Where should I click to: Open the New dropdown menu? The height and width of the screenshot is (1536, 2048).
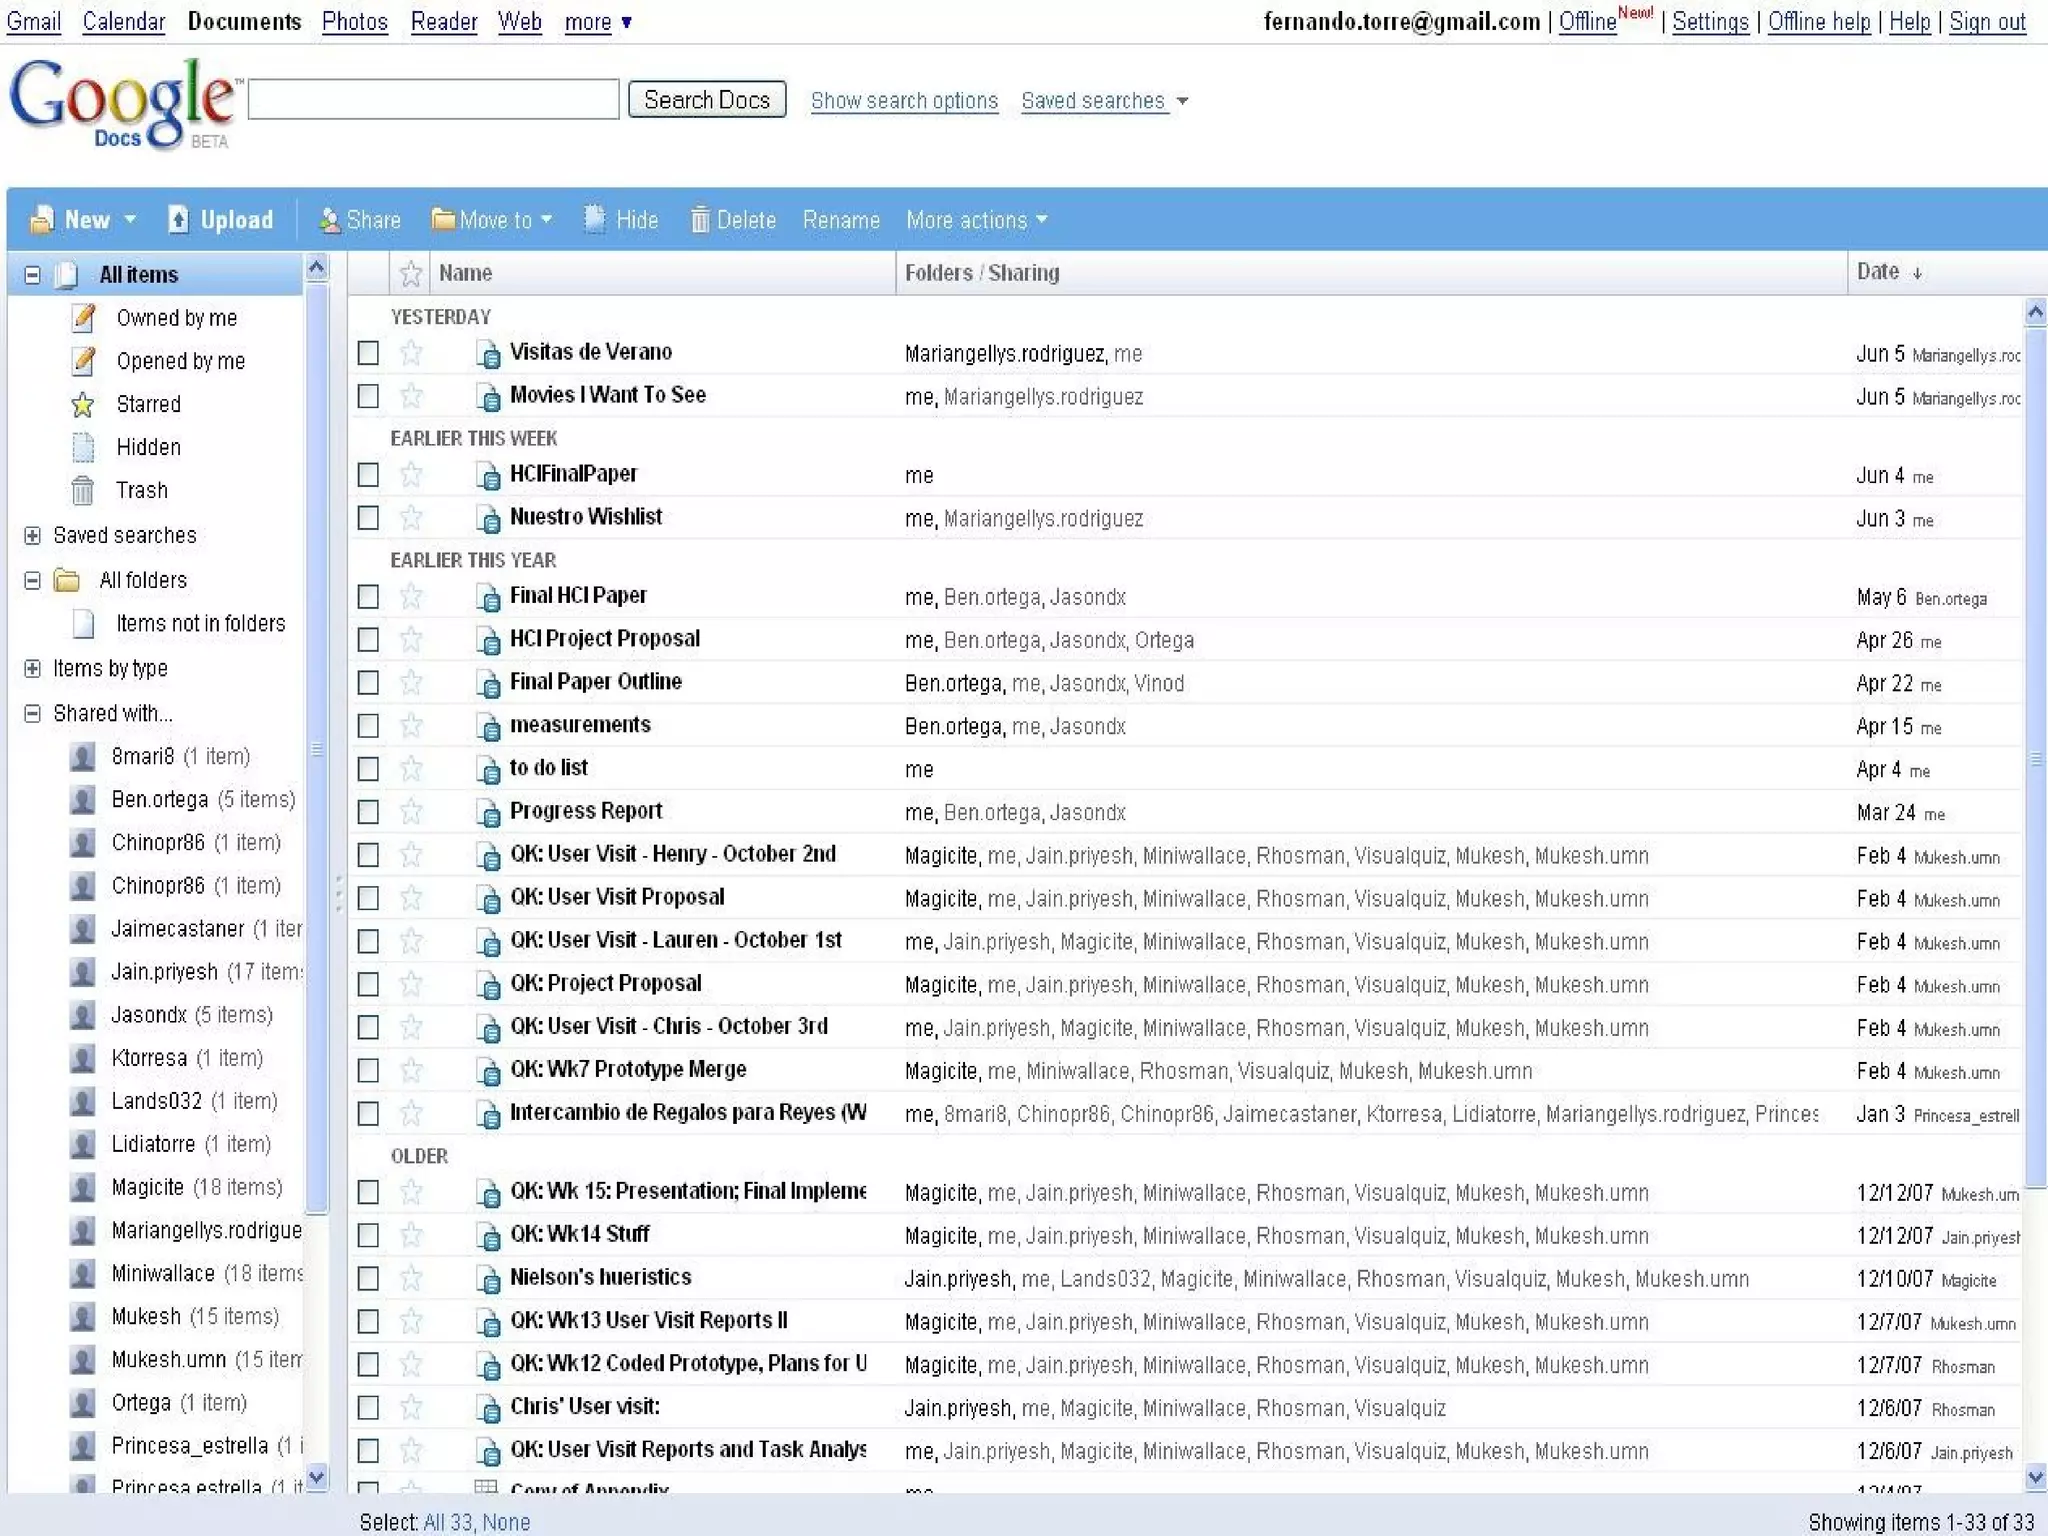pos(84,220)
